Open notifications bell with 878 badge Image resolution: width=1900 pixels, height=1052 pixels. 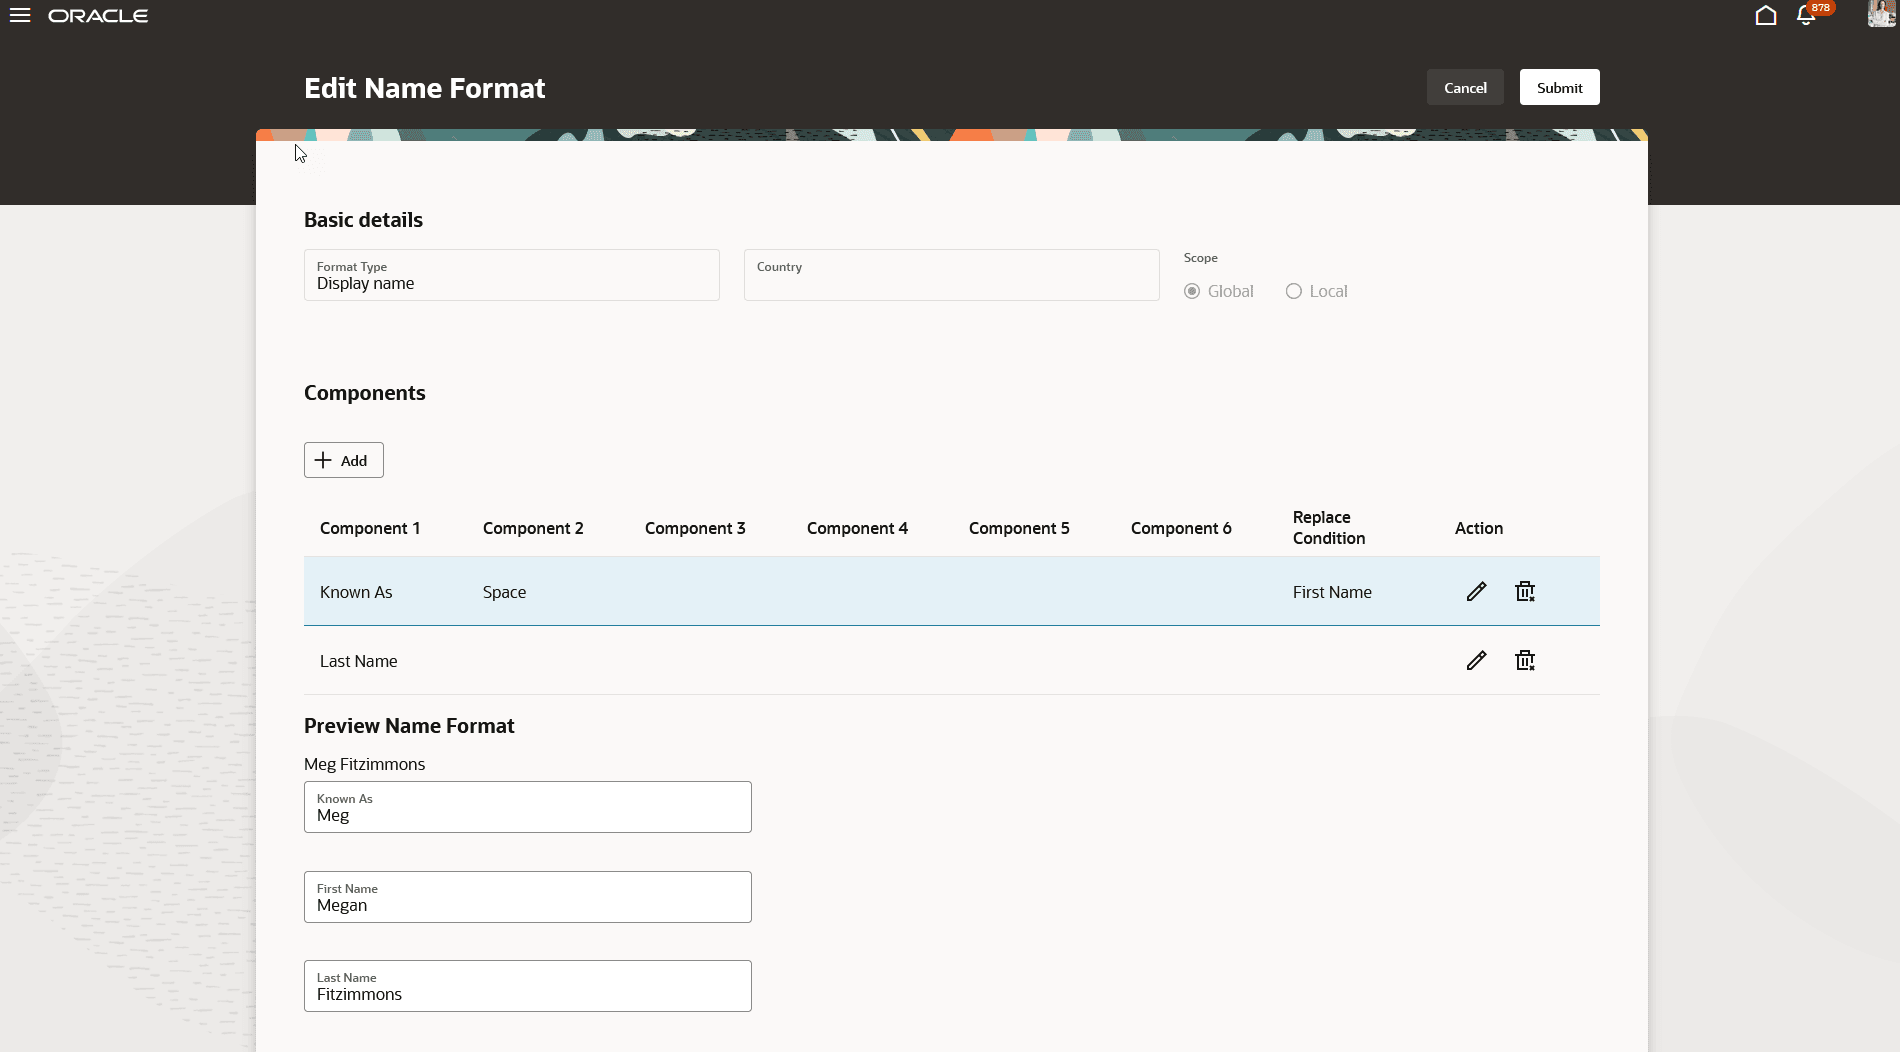[1806, 16]
